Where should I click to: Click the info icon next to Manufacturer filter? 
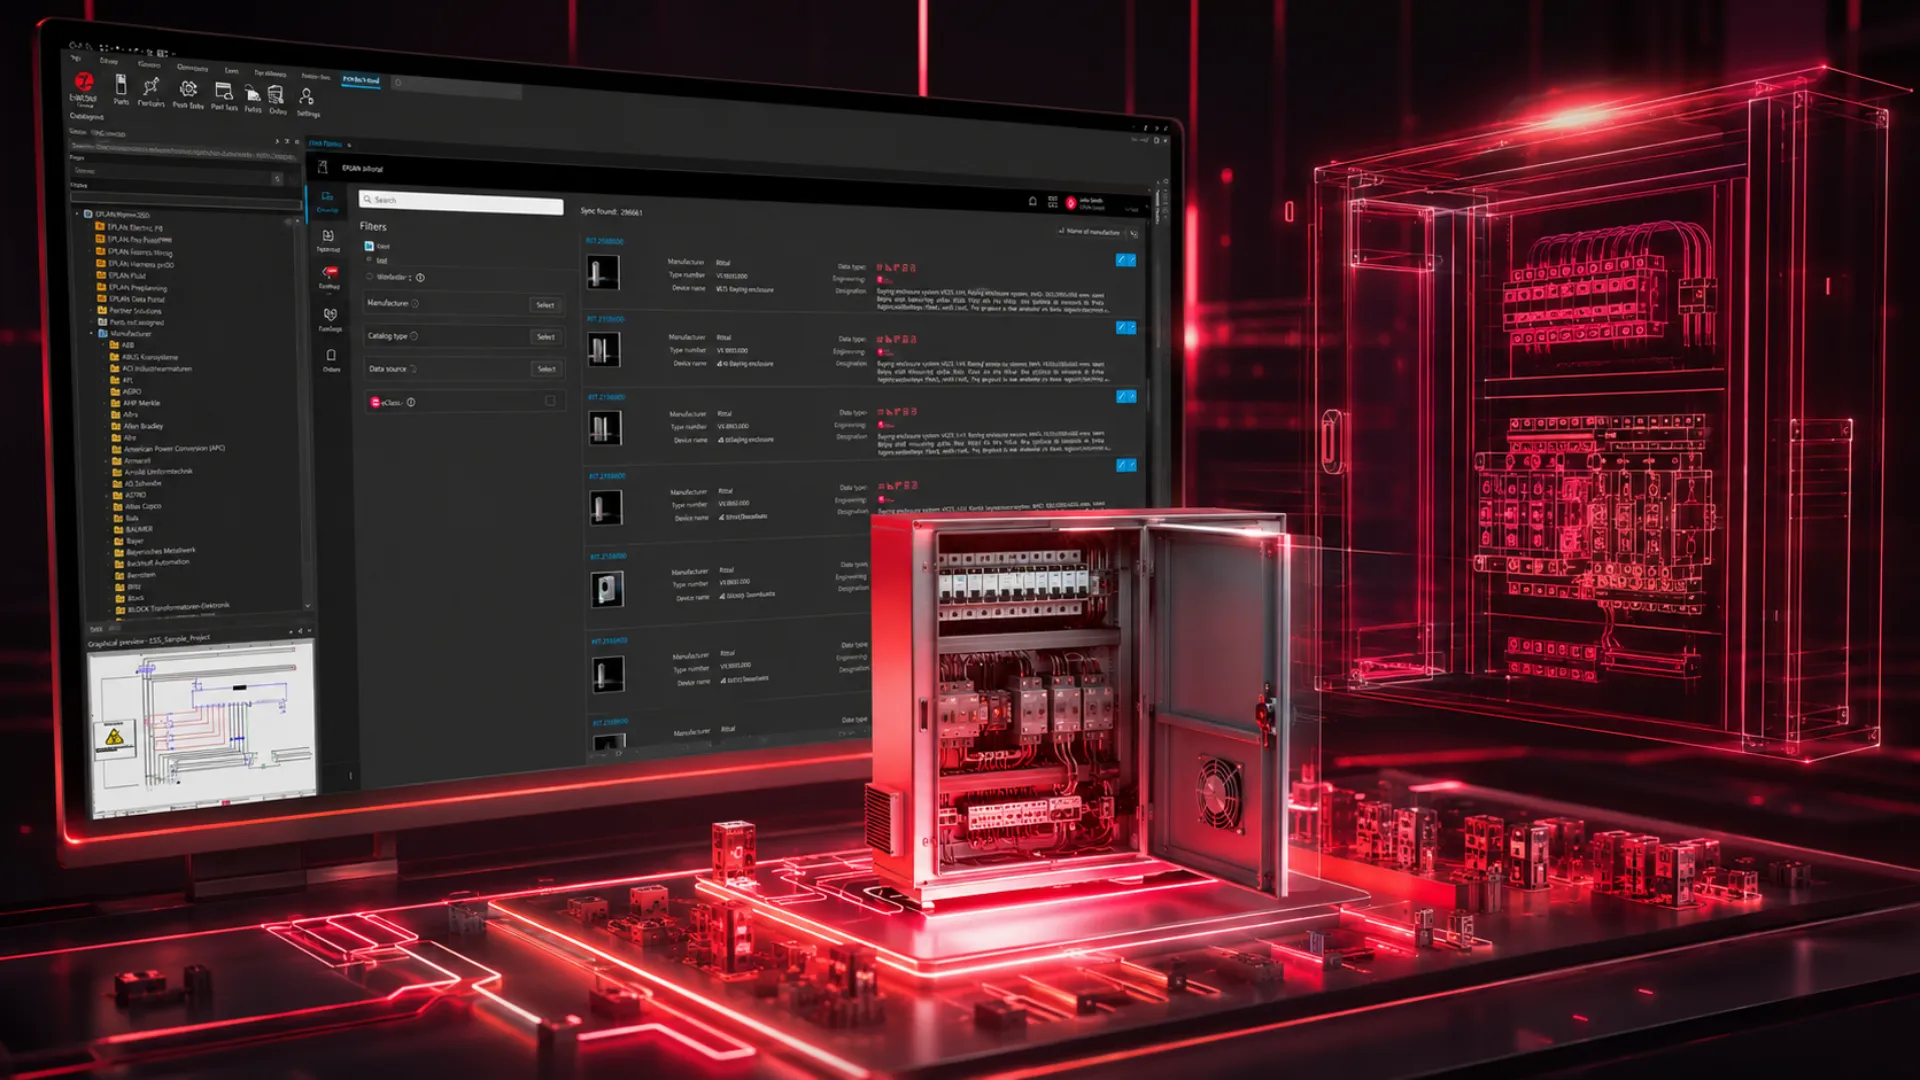[x=415, y=304]
